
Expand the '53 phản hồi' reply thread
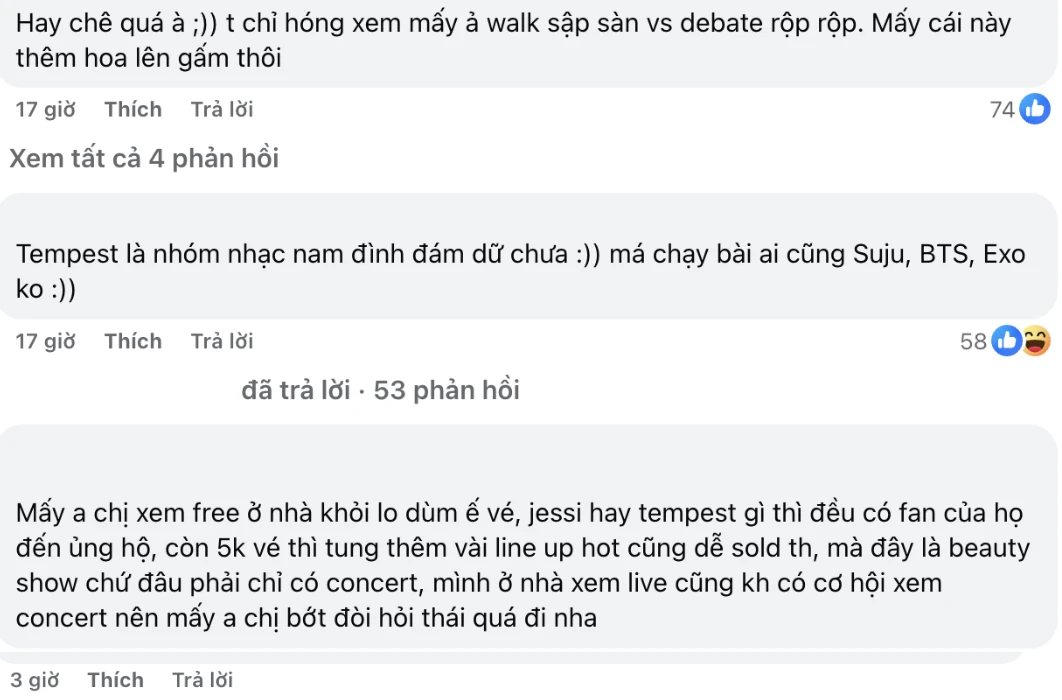pos(446,390)
